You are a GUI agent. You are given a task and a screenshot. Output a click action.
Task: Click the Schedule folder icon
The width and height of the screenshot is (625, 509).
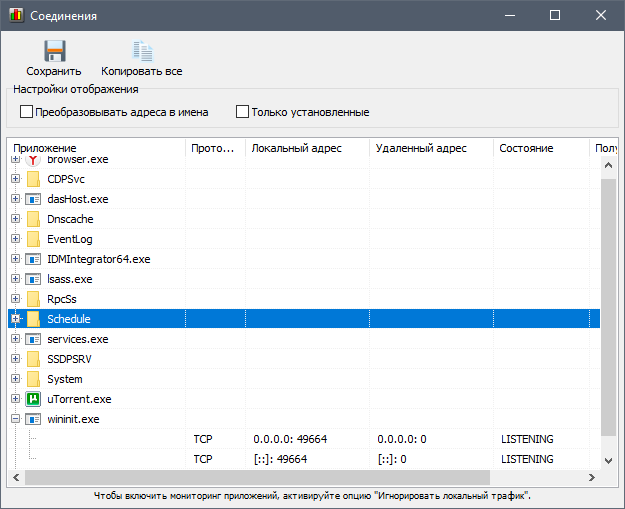[x=33, y=319]
